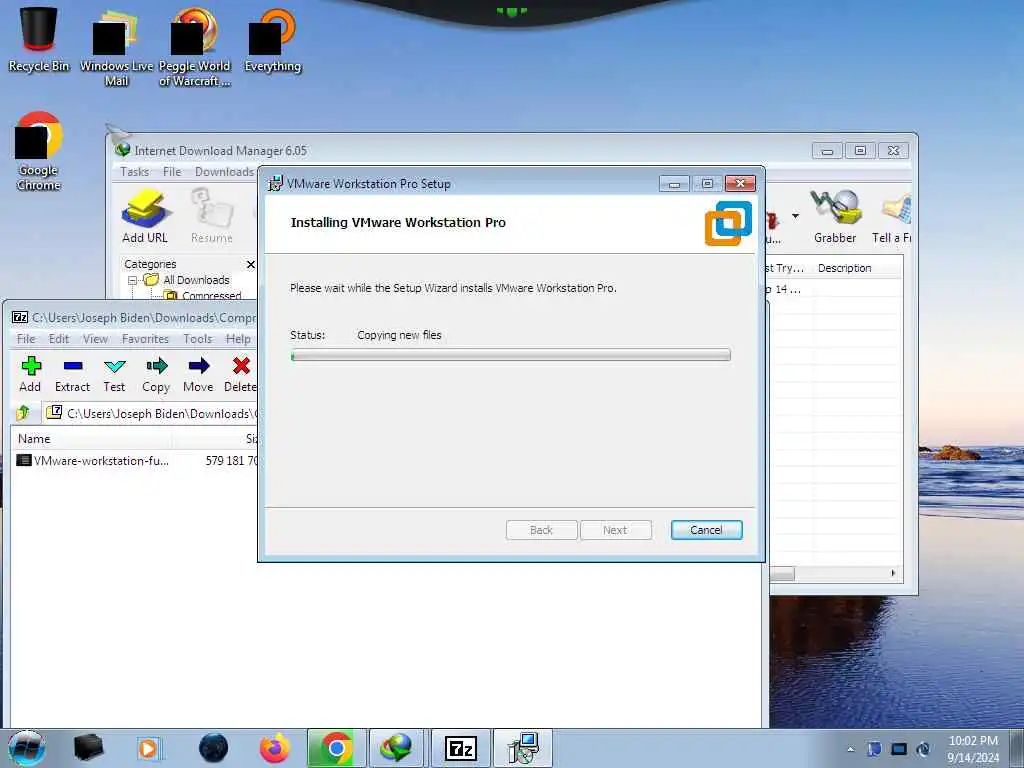Click the Tell a Friend icon in IDM
Screen dimensions: 1024x768
[891, 216]
